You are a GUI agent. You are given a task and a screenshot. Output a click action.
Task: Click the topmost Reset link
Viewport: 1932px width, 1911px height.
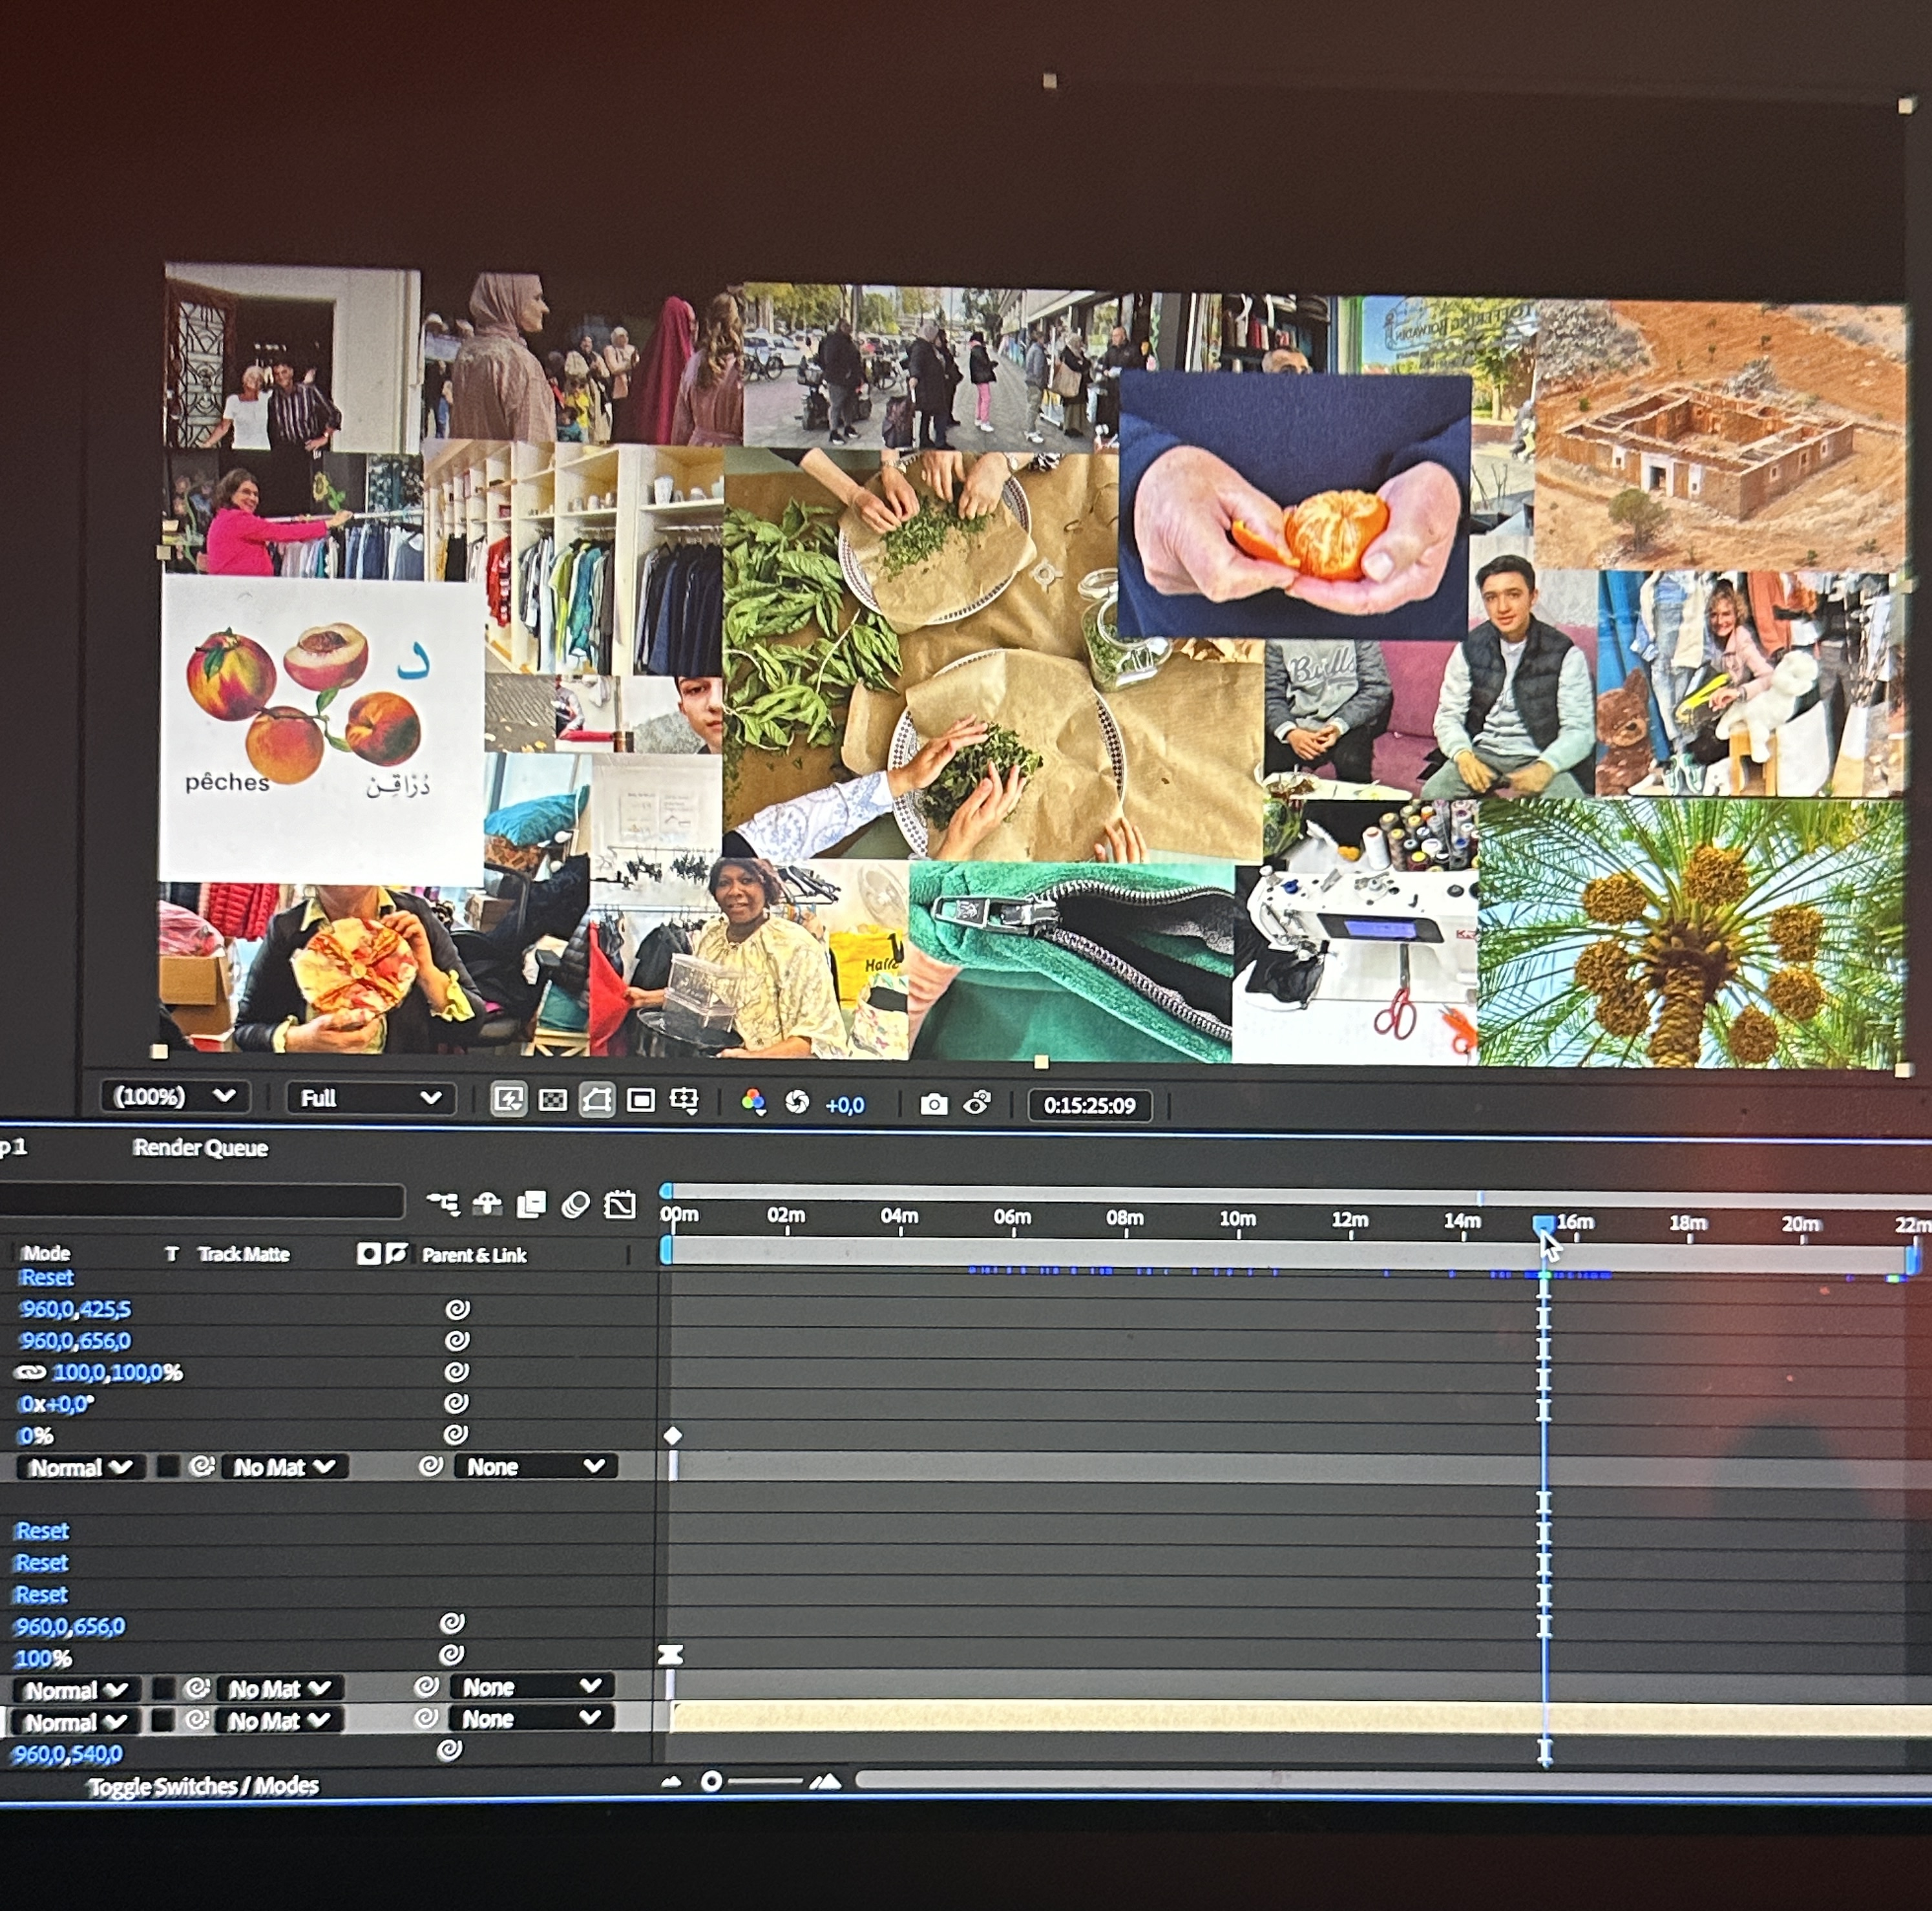point(46,1277)
